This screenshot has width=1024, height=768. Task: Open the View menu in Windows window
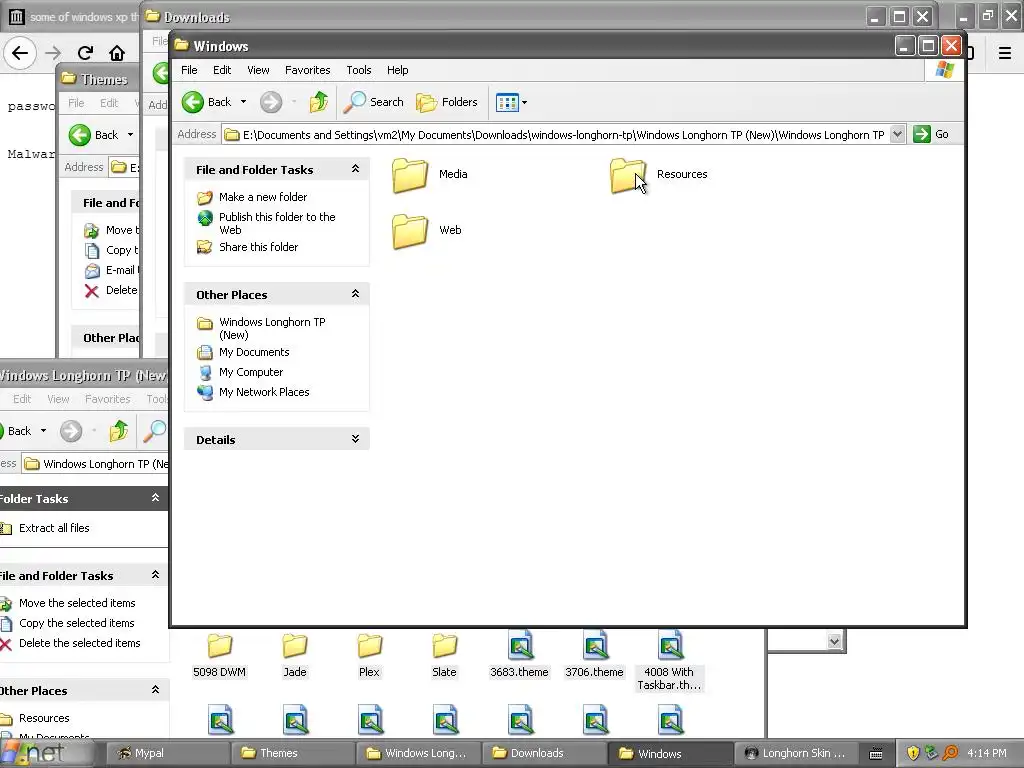click(258, 70)
